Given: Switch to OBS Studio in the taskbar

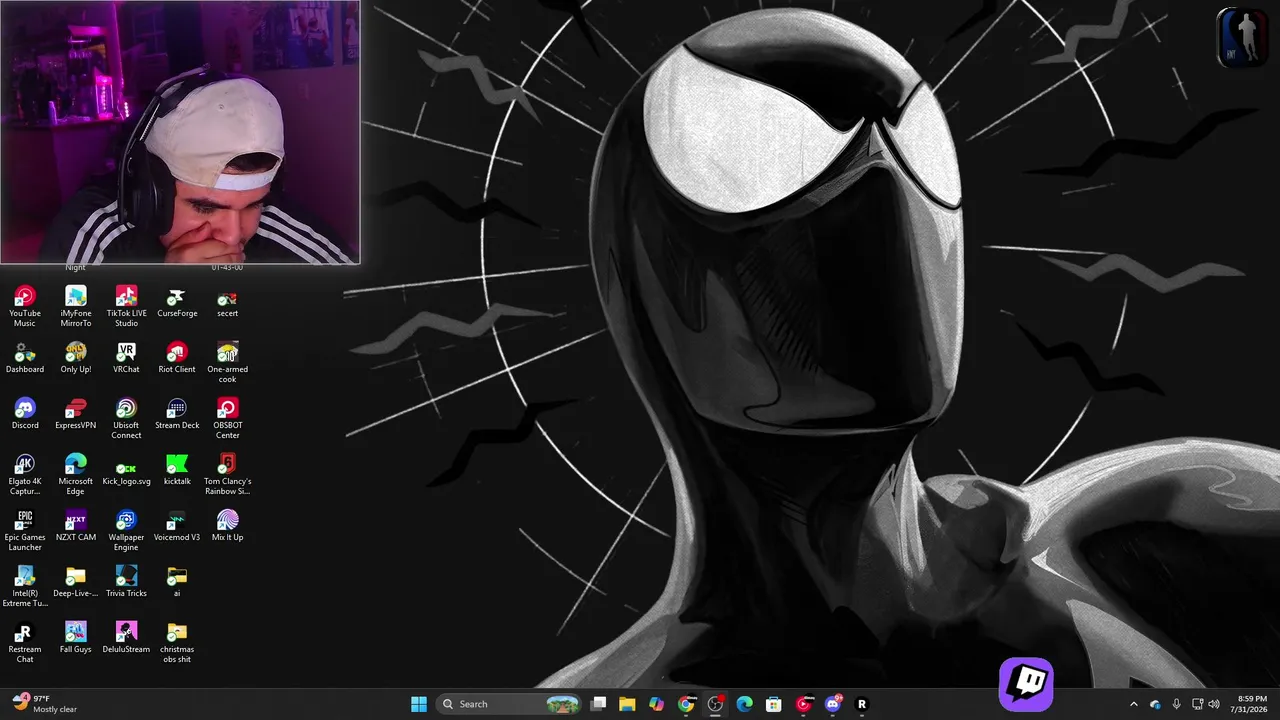Looking at the screenshot, I should [715, 704].
